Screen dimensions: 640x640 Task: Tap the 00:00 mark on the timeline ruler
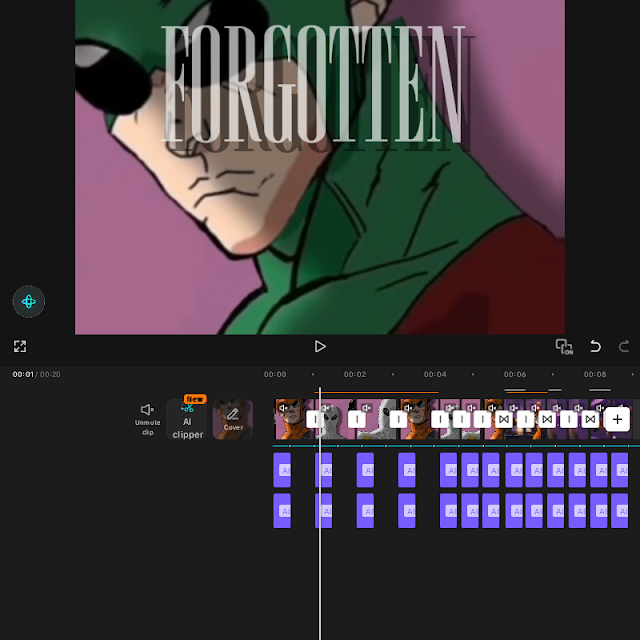[275, 374]
